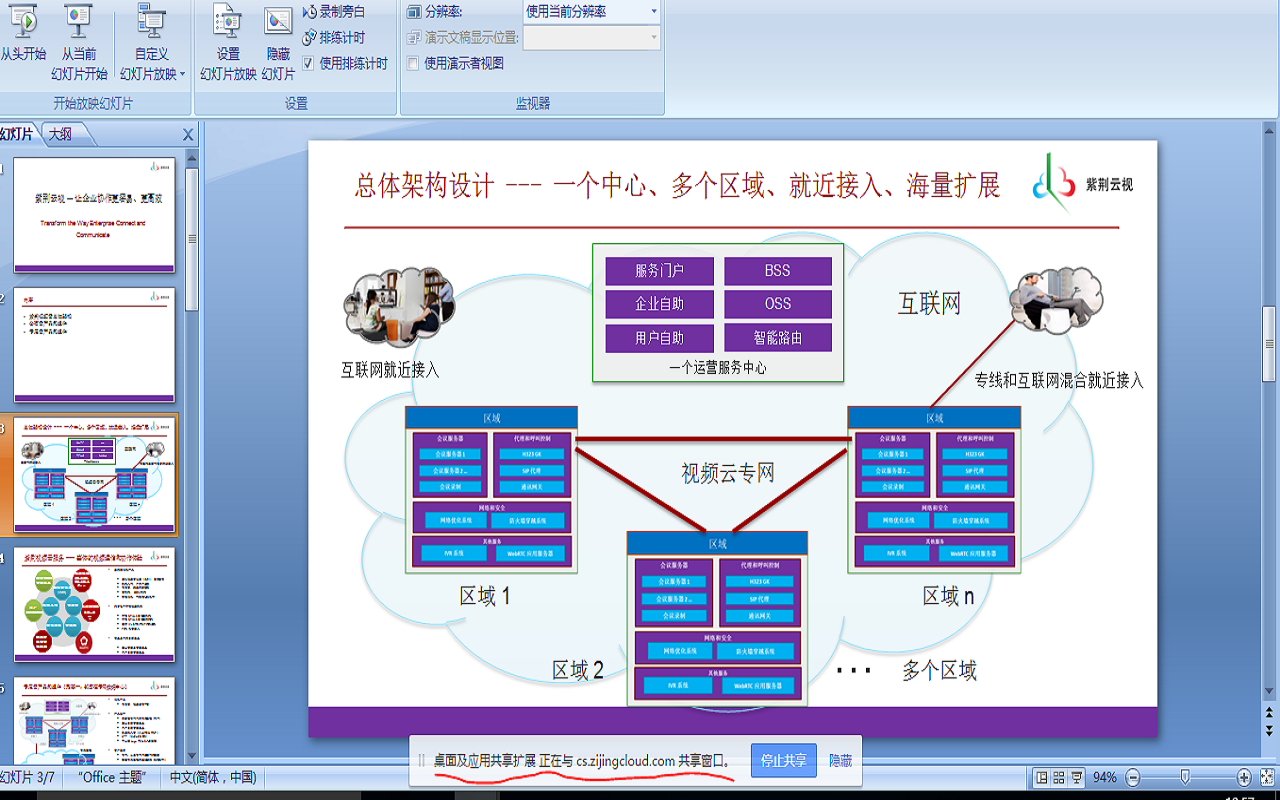
Task: Click 企业自助 box on slide
Action: 659,304
